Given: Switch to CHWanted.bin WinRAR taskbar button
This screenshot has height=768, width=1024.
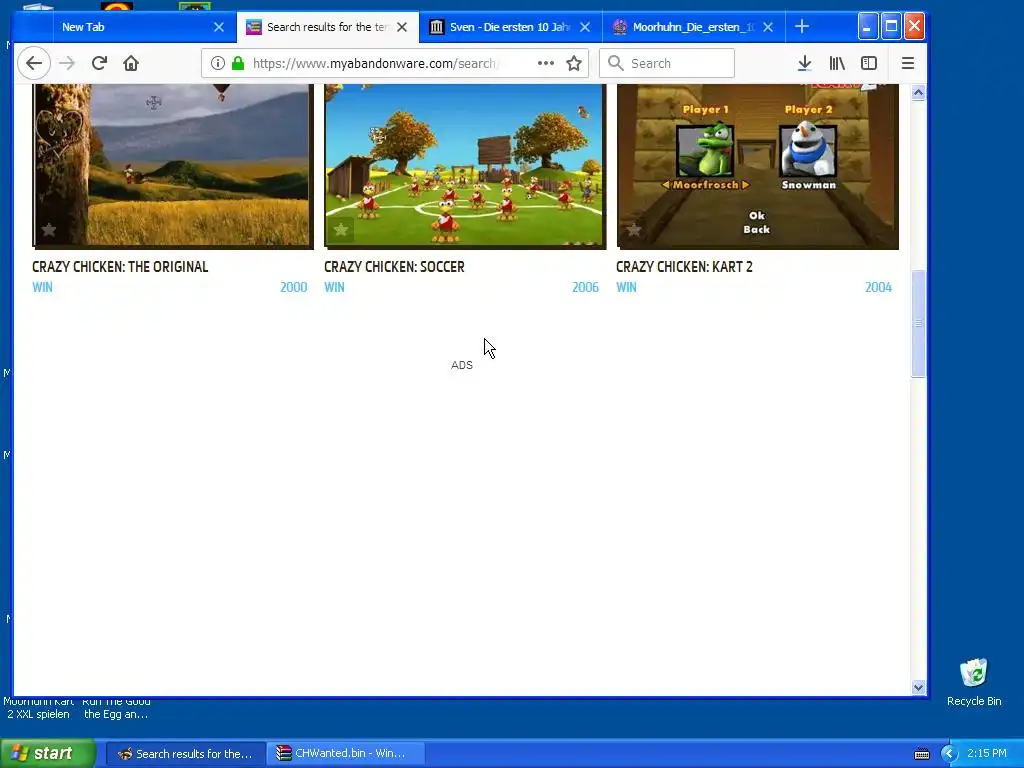Looking at the screenshot, I should coord(346,754).
